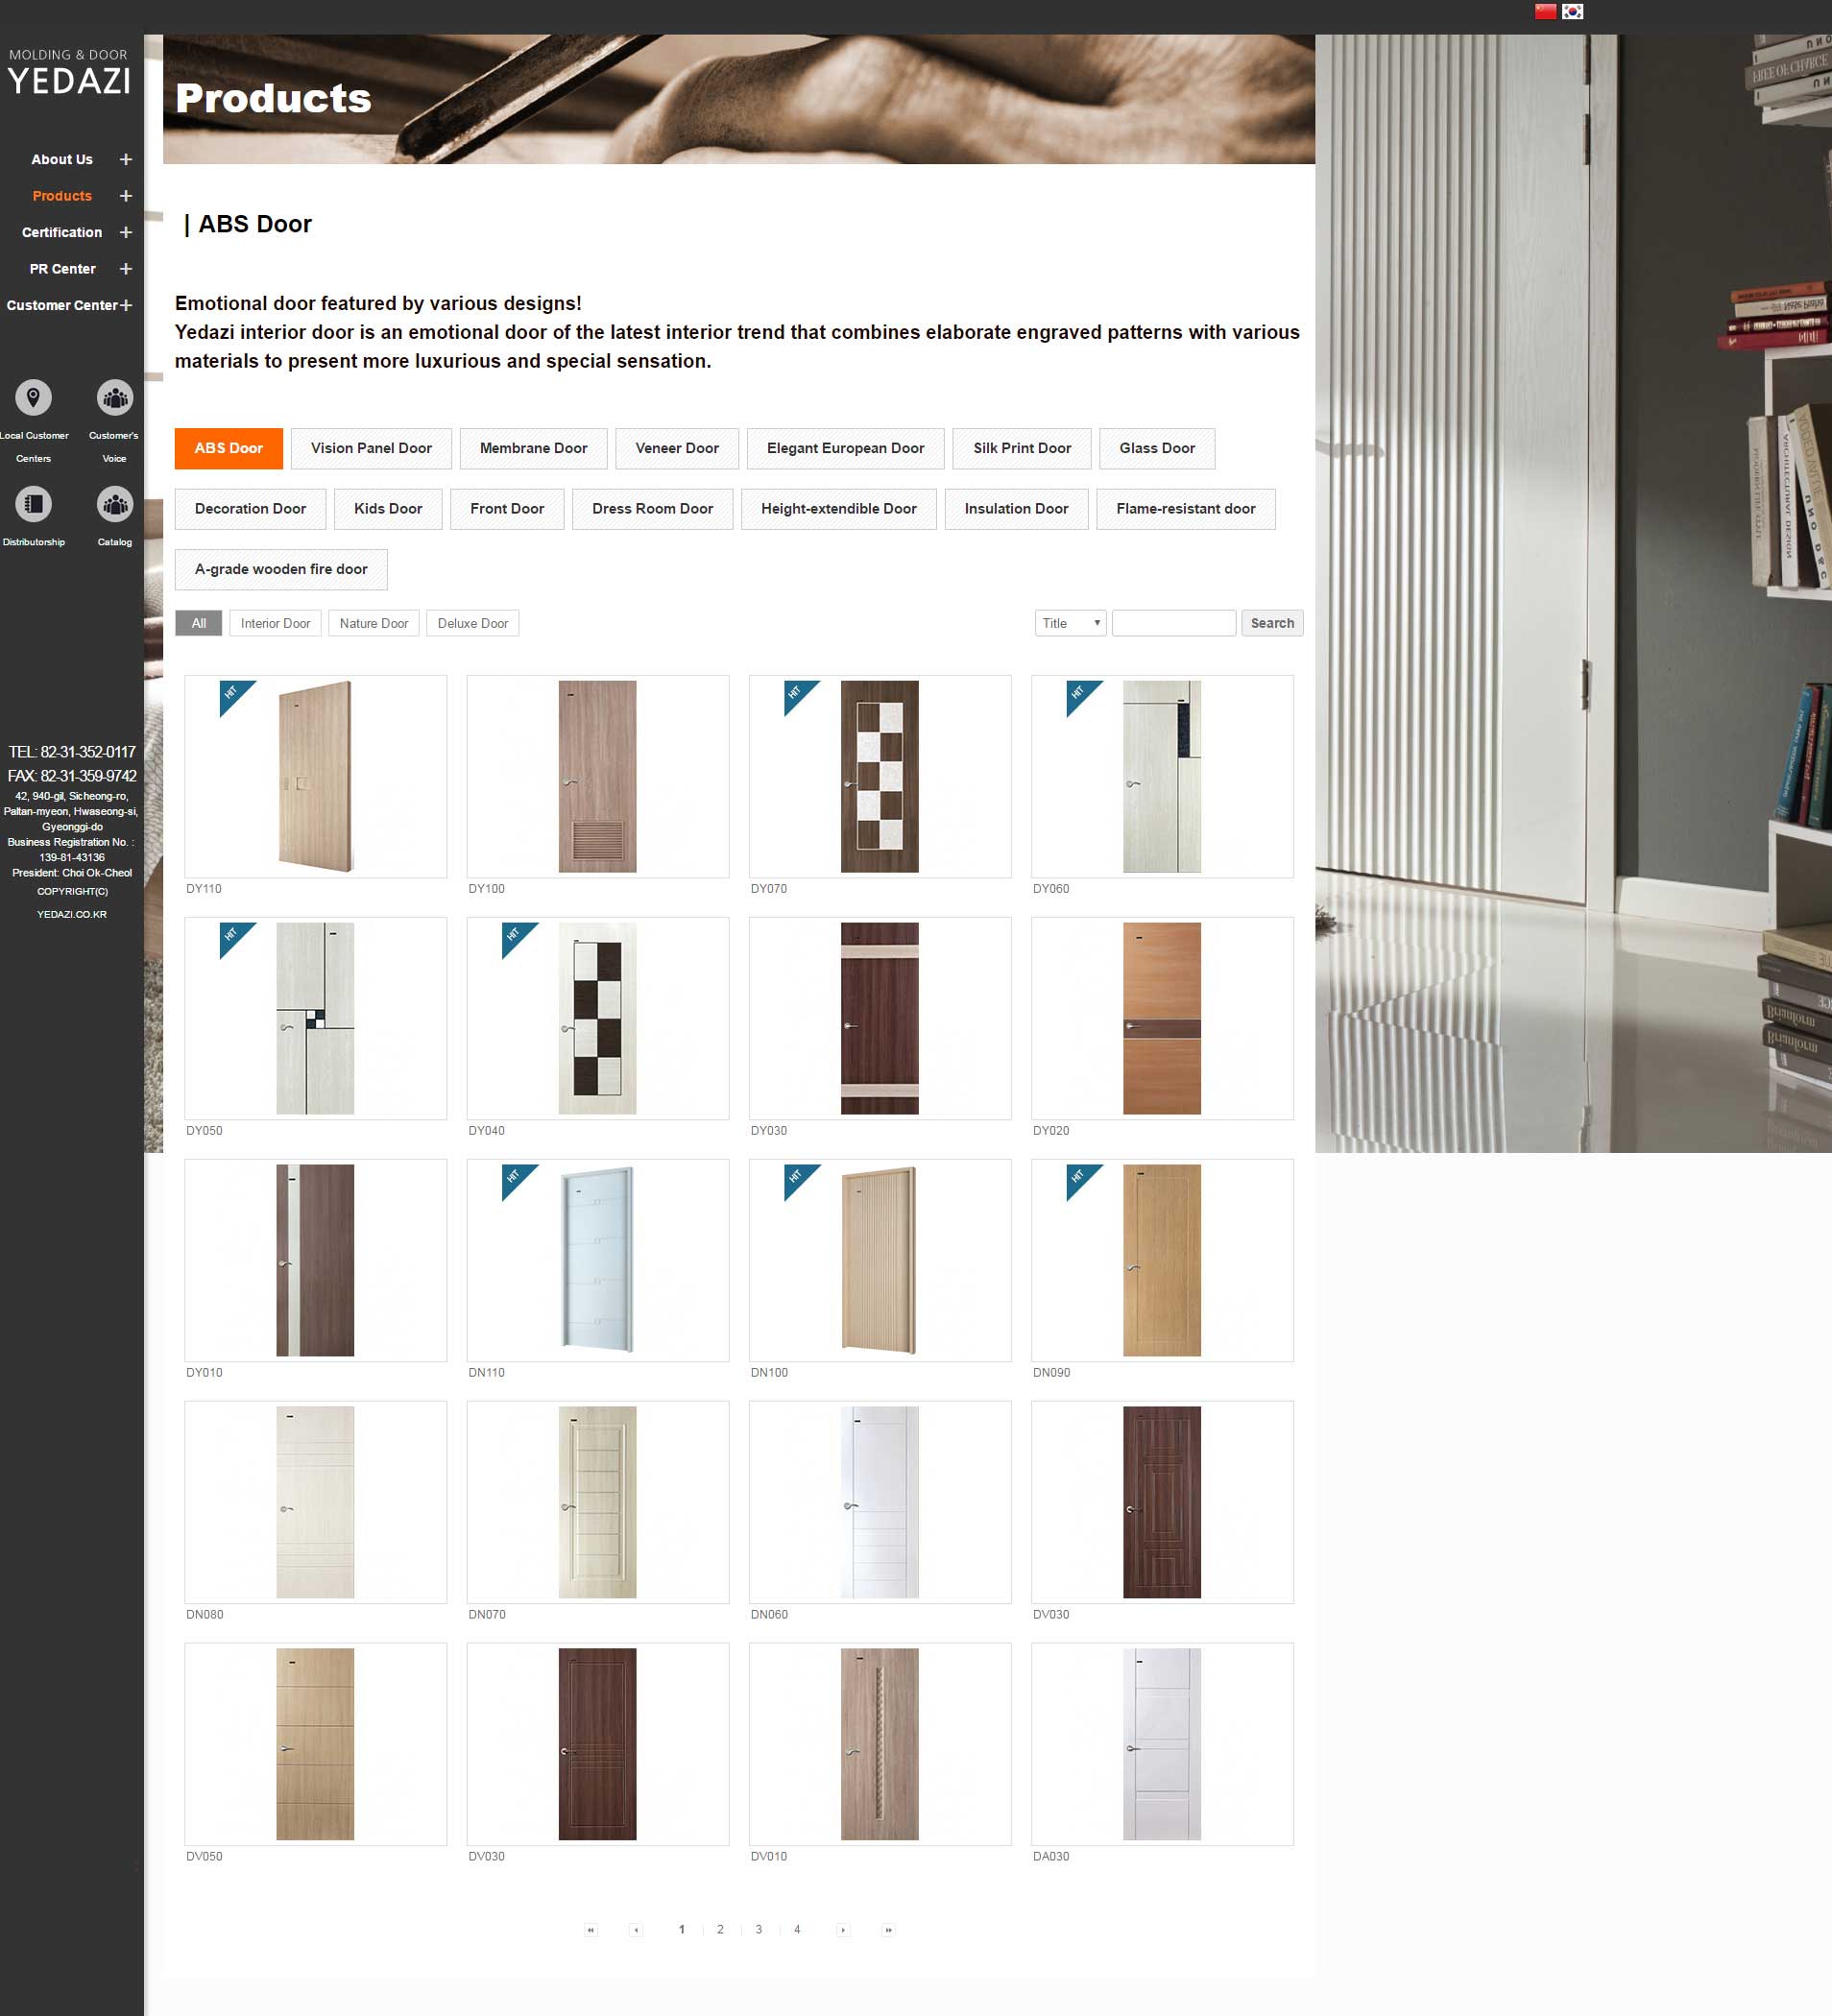The height and width of the screenshot is (2016, 1832).
Task: Open the Title search dropdown
Action: (1069, 623)
